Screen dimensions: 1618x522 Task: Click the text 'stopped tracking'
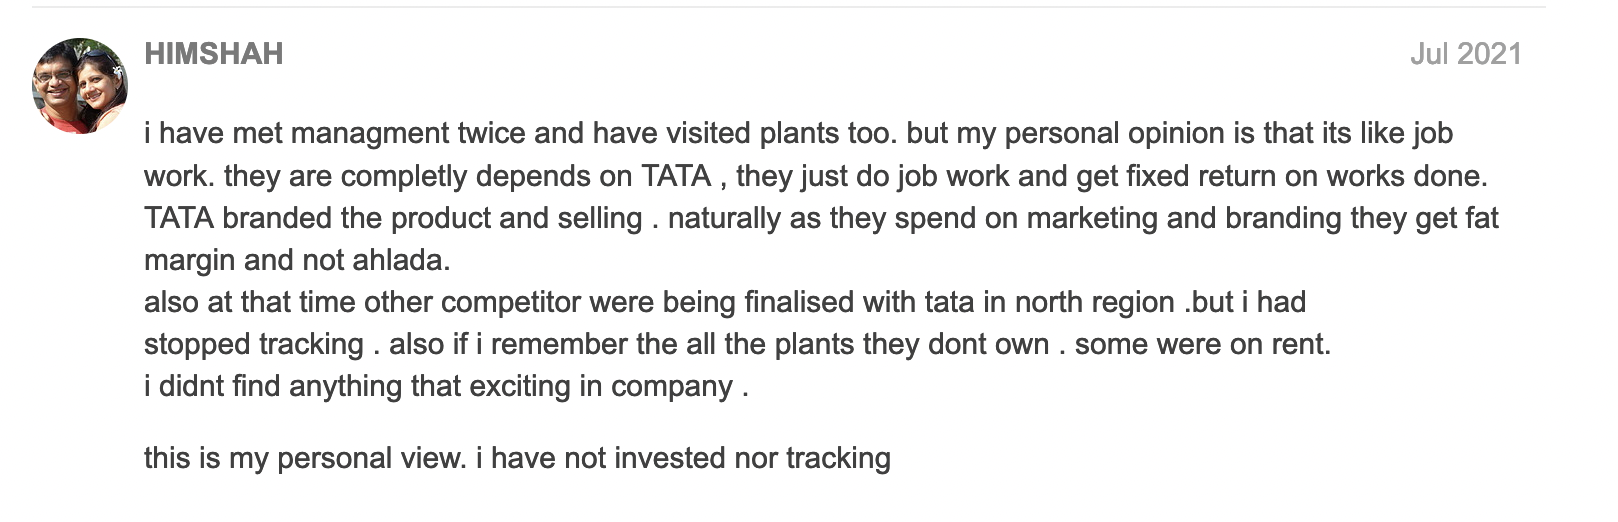click(x=254, y=344)
